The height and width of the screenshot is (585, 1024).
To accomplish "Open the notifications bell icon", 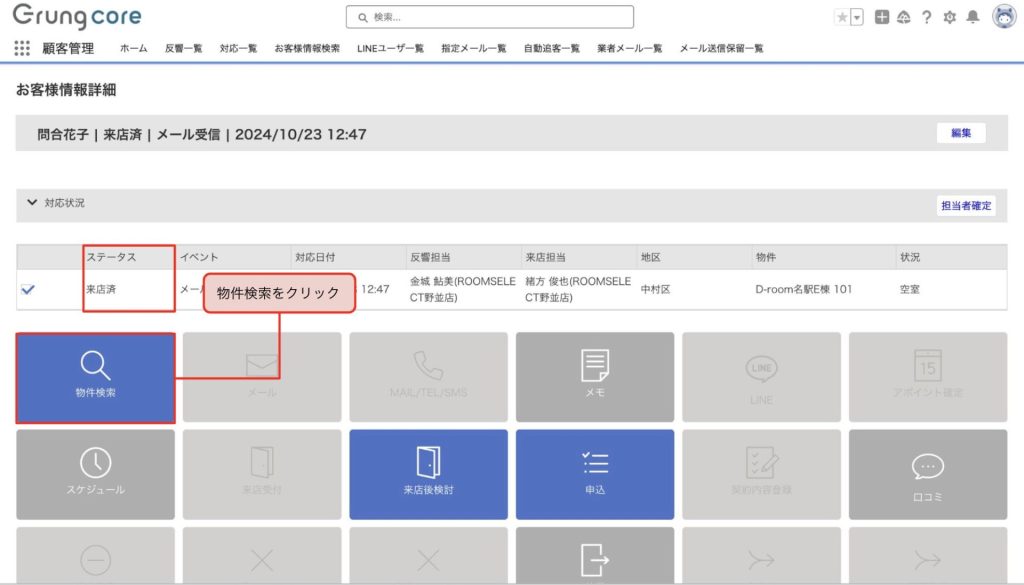I will tap(972, 17).
